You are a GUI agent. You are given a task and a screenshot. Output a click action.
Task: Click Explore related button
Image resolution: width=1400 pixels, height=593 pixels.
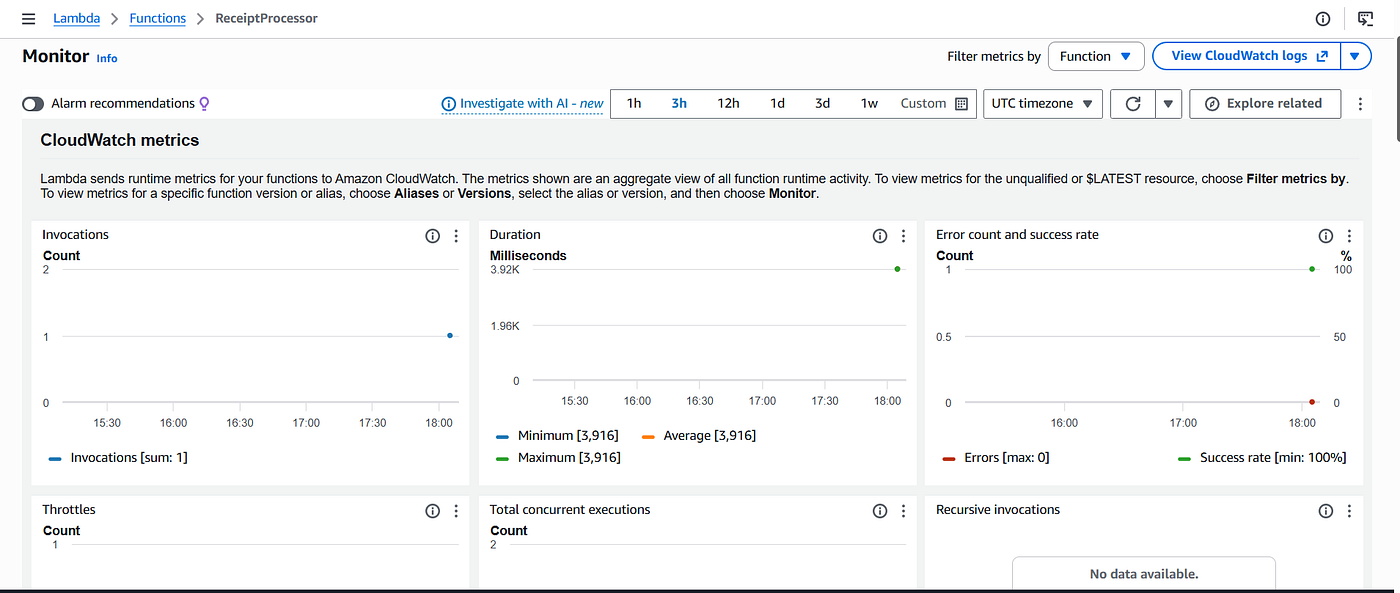(x=1265, y=103)
